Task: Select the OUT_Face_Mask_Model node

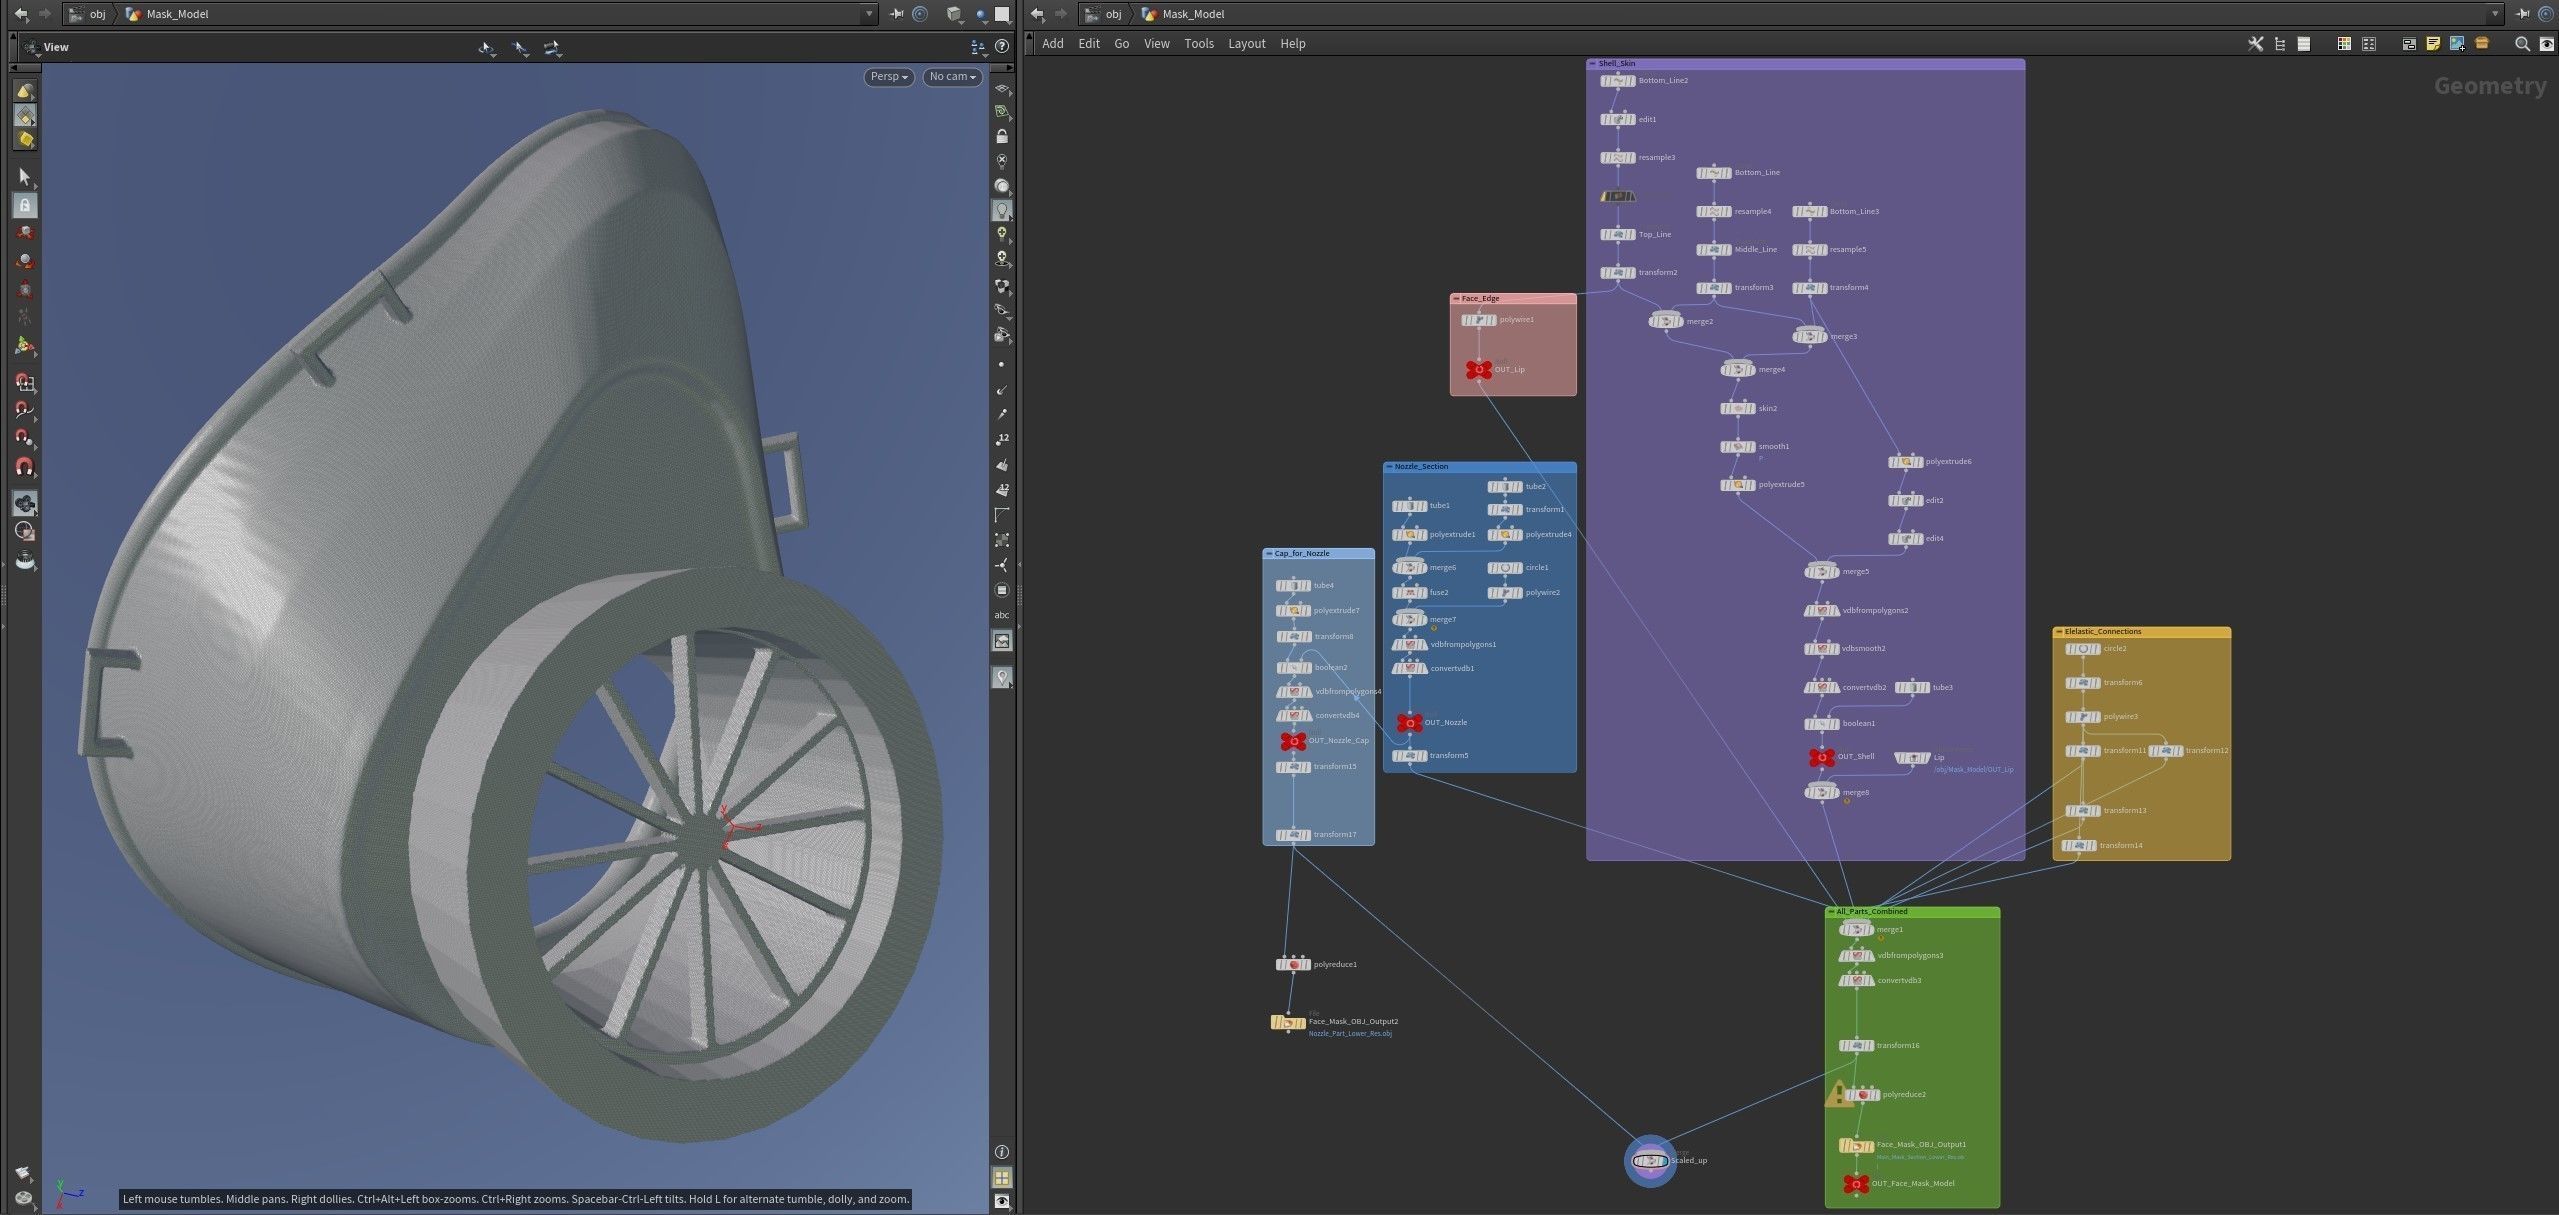Action: 1856,1184
